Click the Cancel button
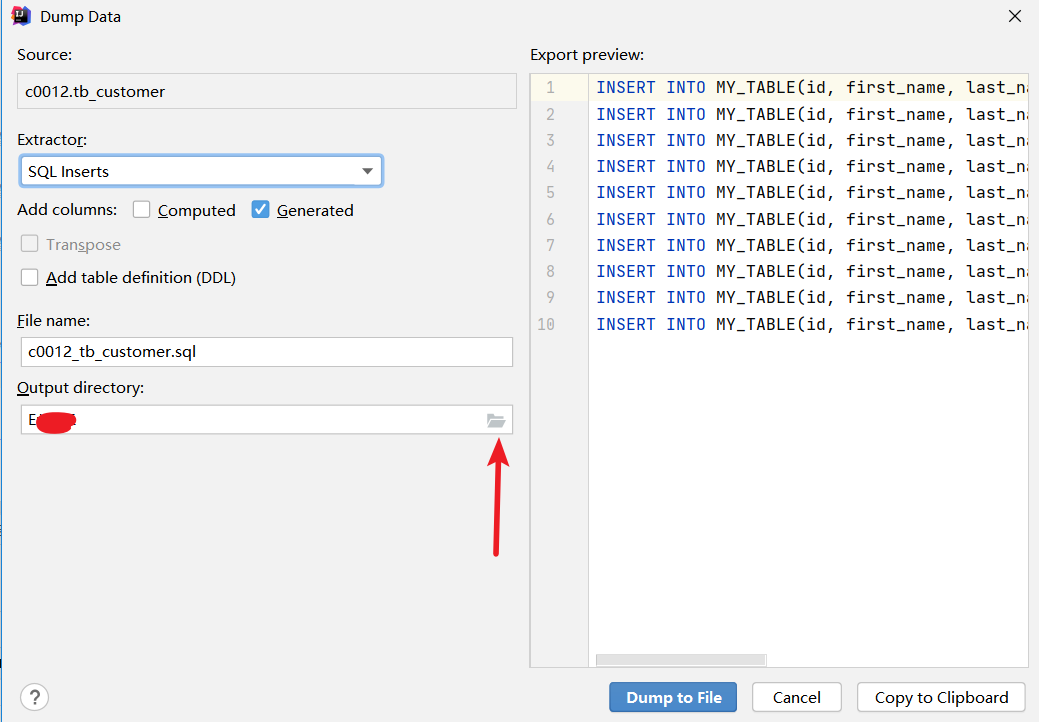1039x722 pixels. pyautogui.click(x=796, y=697)
